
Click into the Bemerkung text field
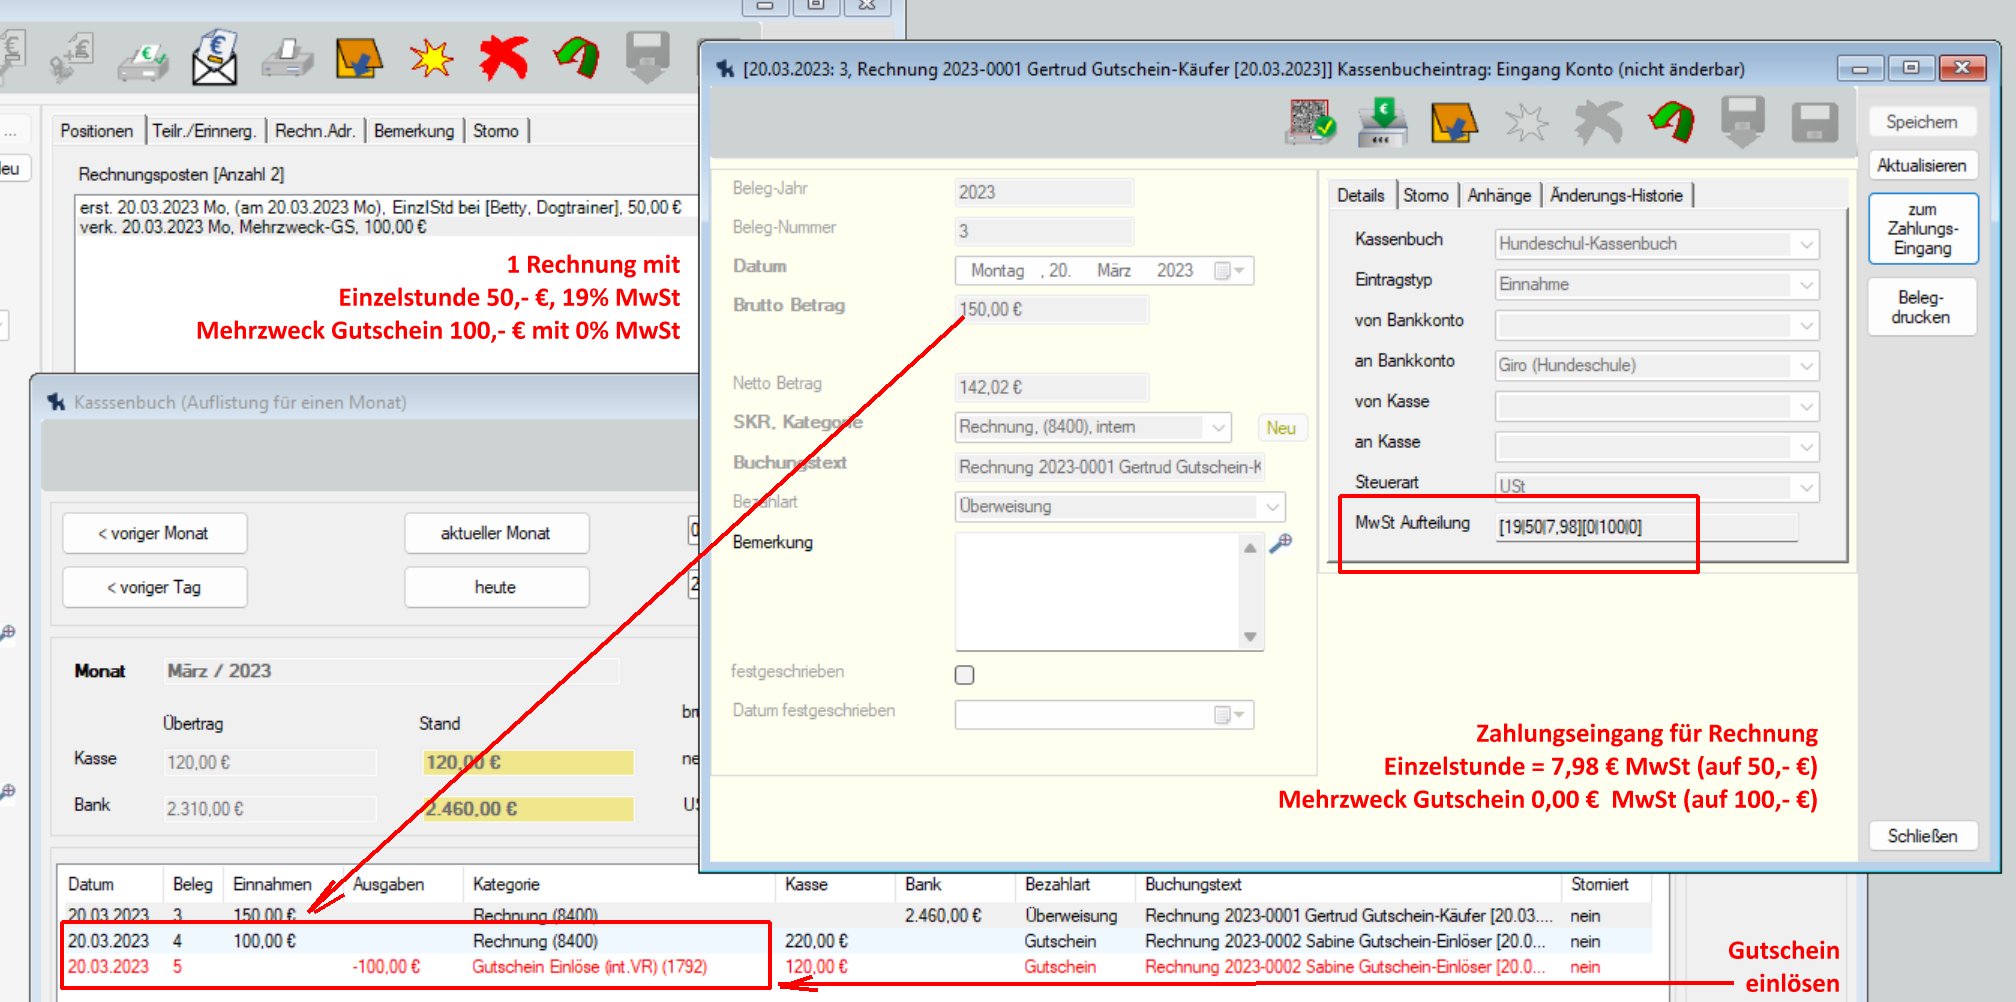1097,591
